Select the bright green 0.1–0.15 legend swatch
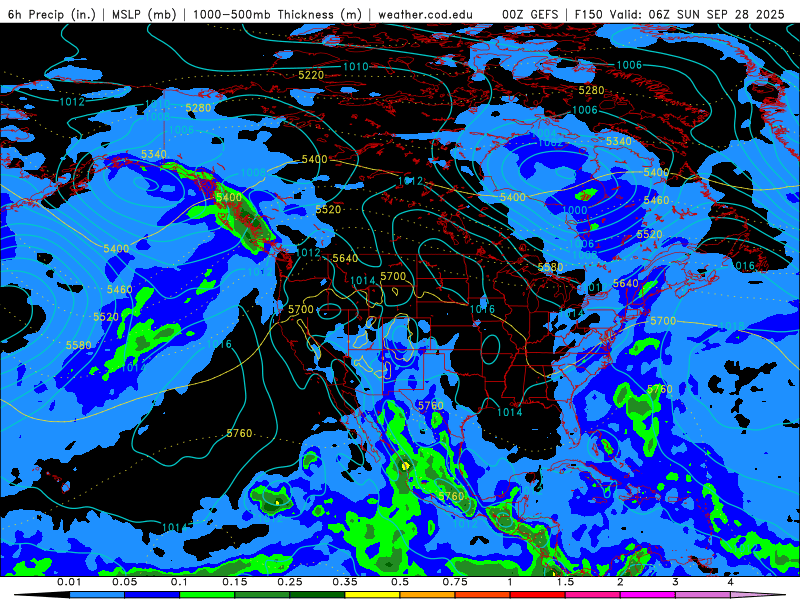 pos(207,595)
